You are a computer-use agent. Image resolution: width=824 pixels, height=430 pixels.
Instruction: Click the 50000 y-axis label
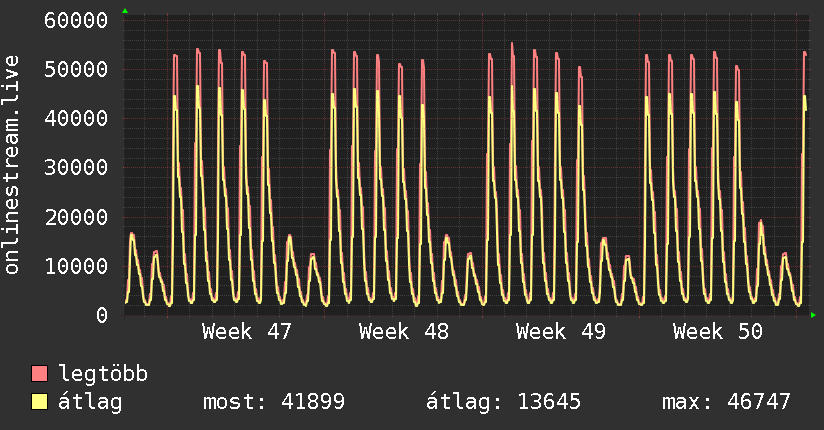point(76,69)
